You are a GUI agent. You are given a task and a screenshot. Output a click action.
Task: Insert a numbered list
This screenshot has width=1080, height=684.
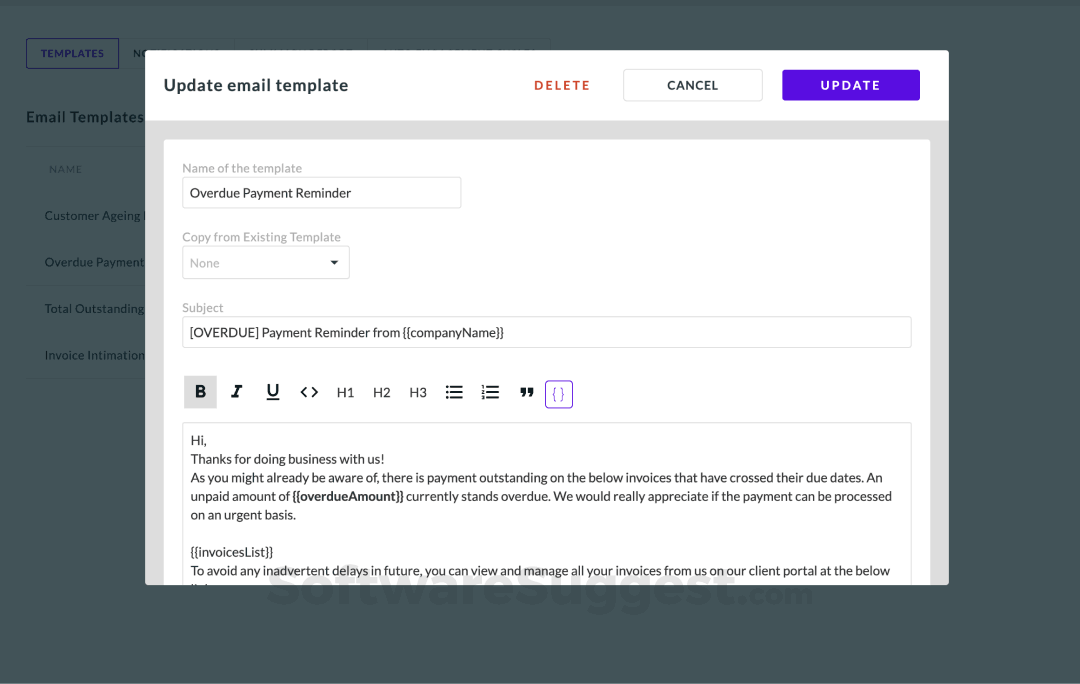pos(490,392)
